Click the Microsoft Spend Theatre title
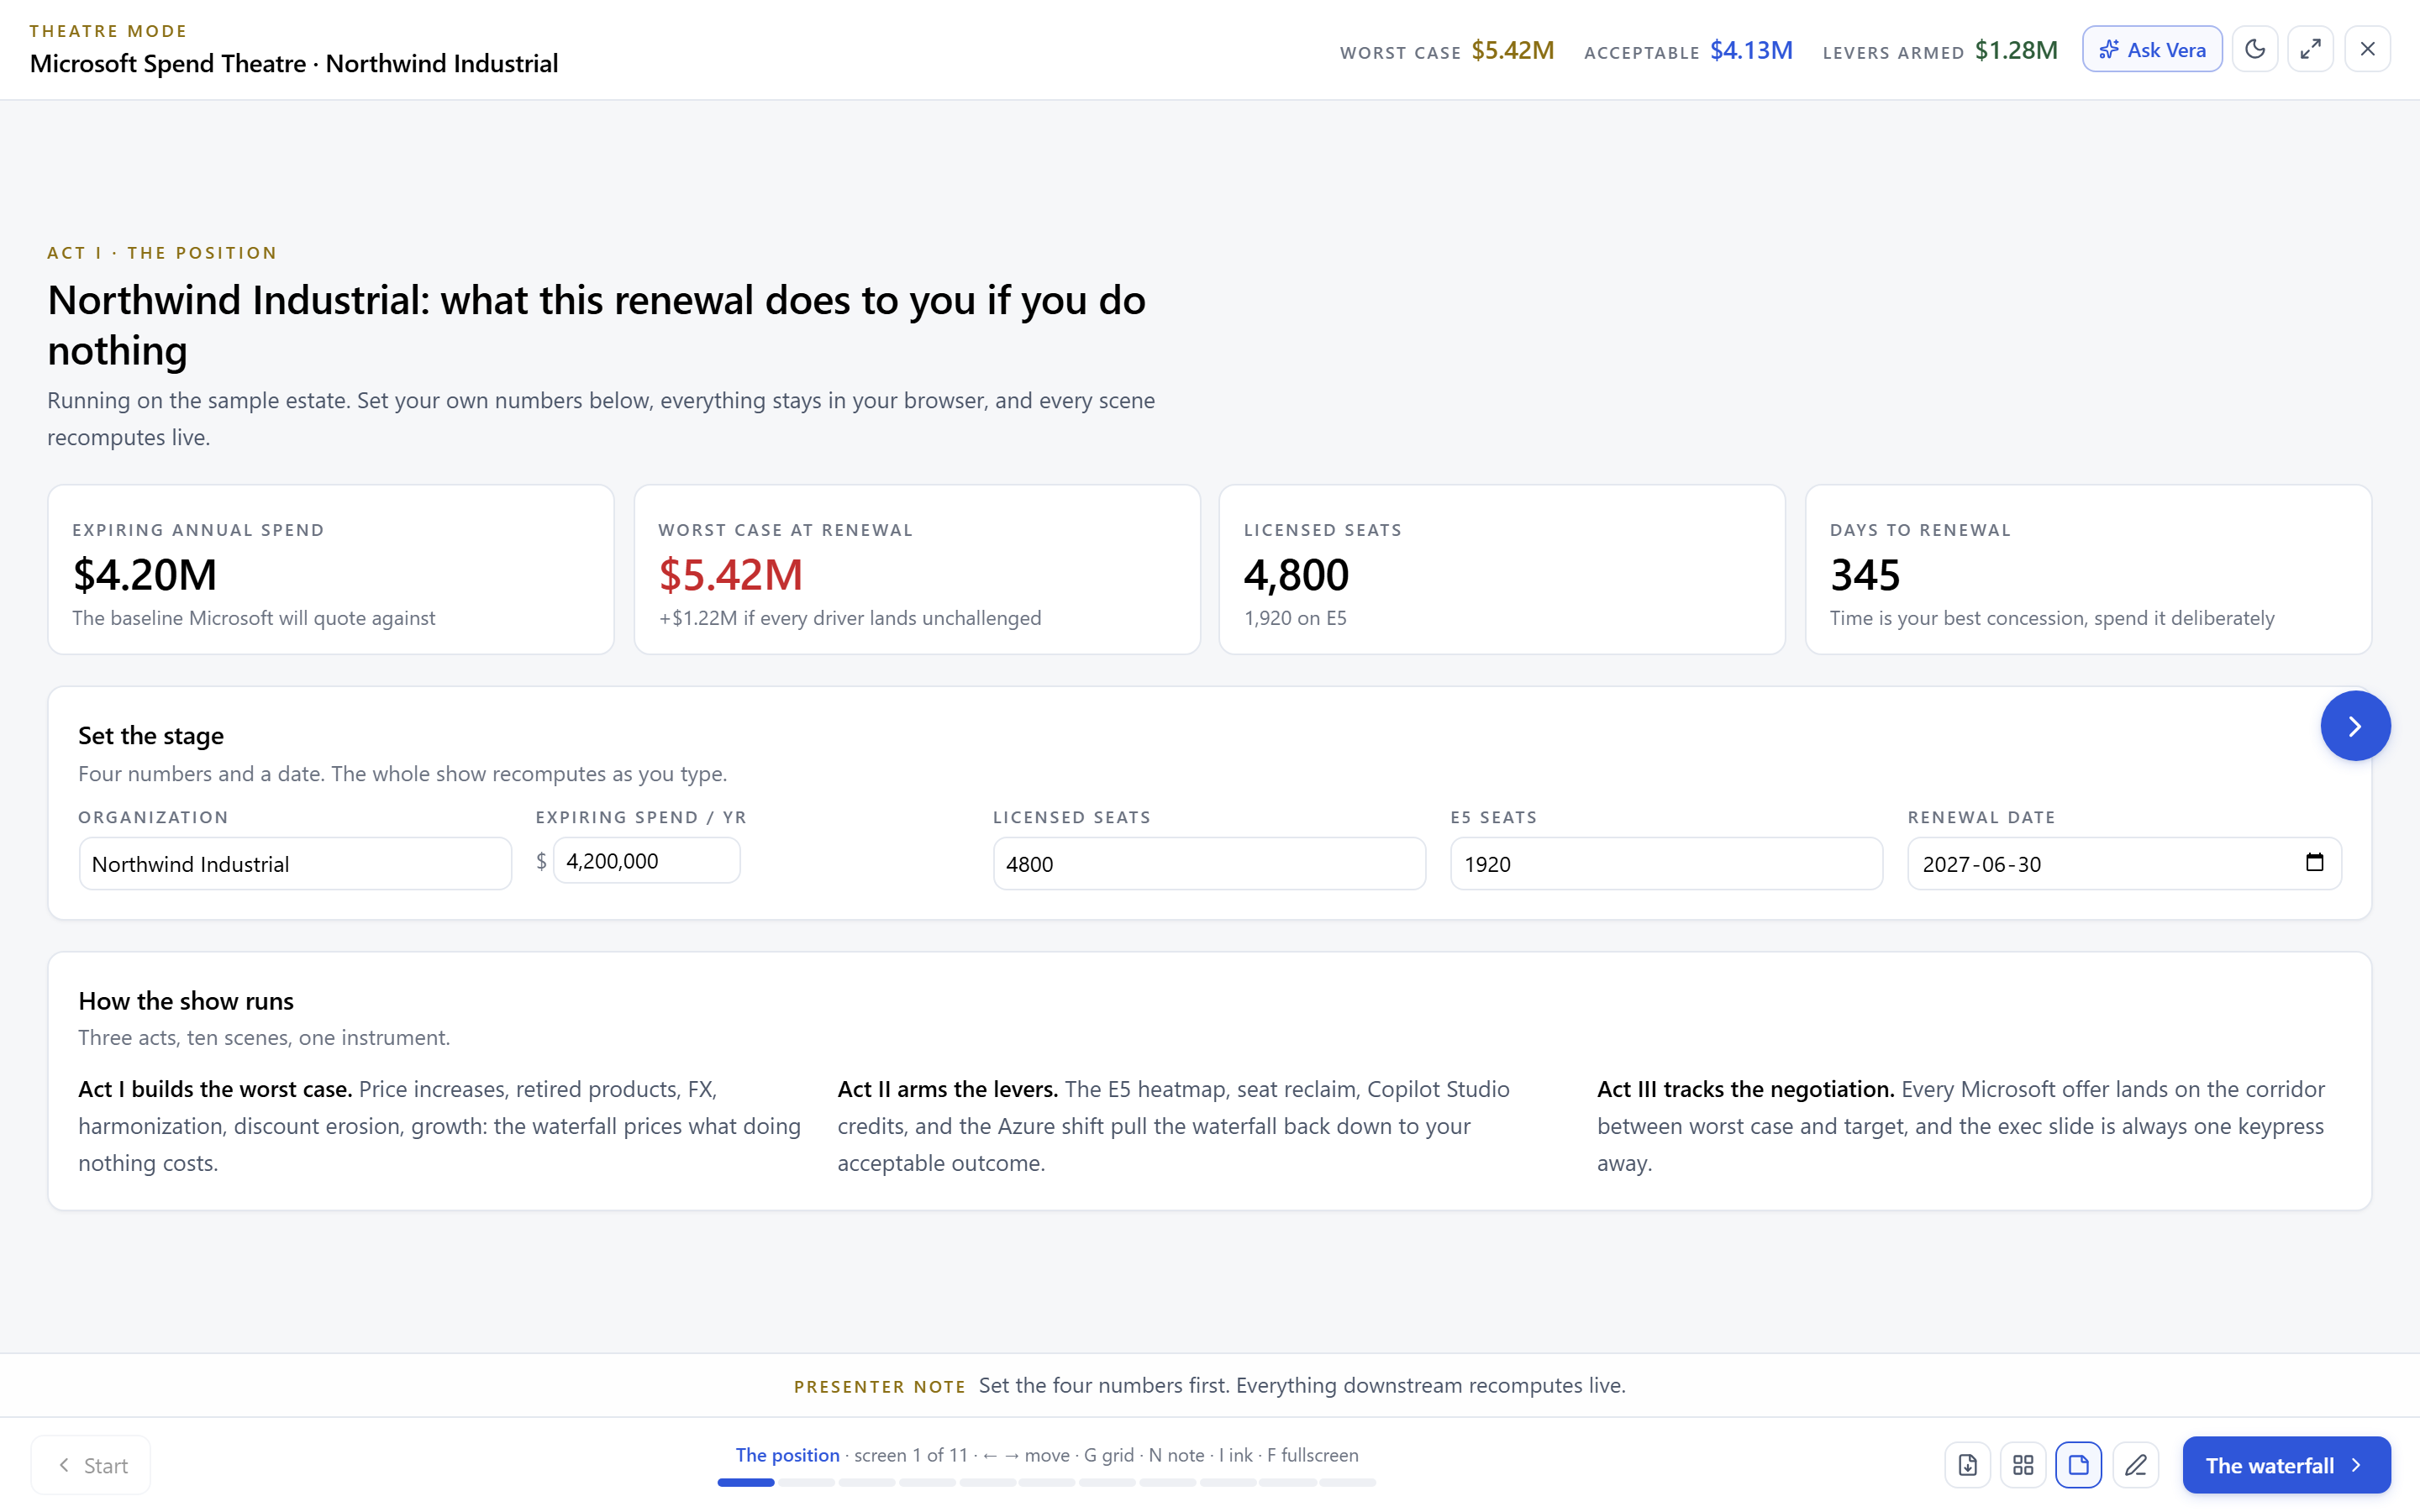This screenshot has width=2420, height=1512. point(294,63)
